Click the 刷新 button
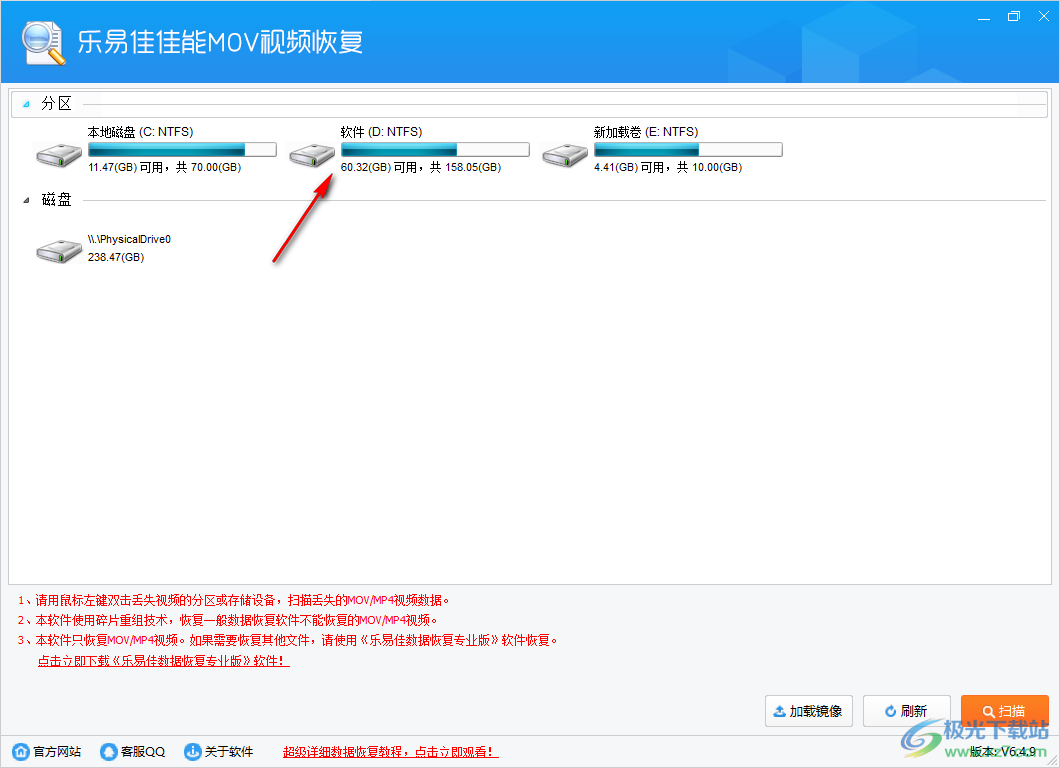 pyautogui.click(x=907, y=711)
